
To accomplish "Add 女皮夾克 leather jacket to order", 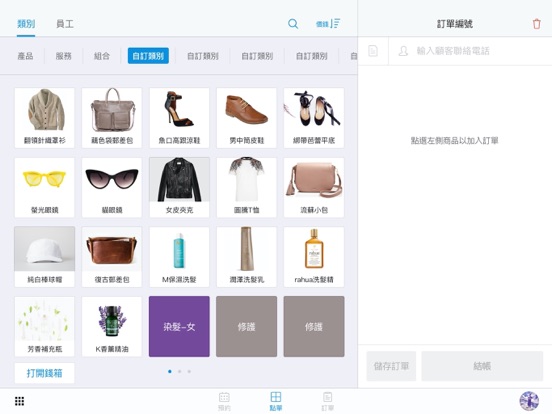I will click(x=179, y=187).
